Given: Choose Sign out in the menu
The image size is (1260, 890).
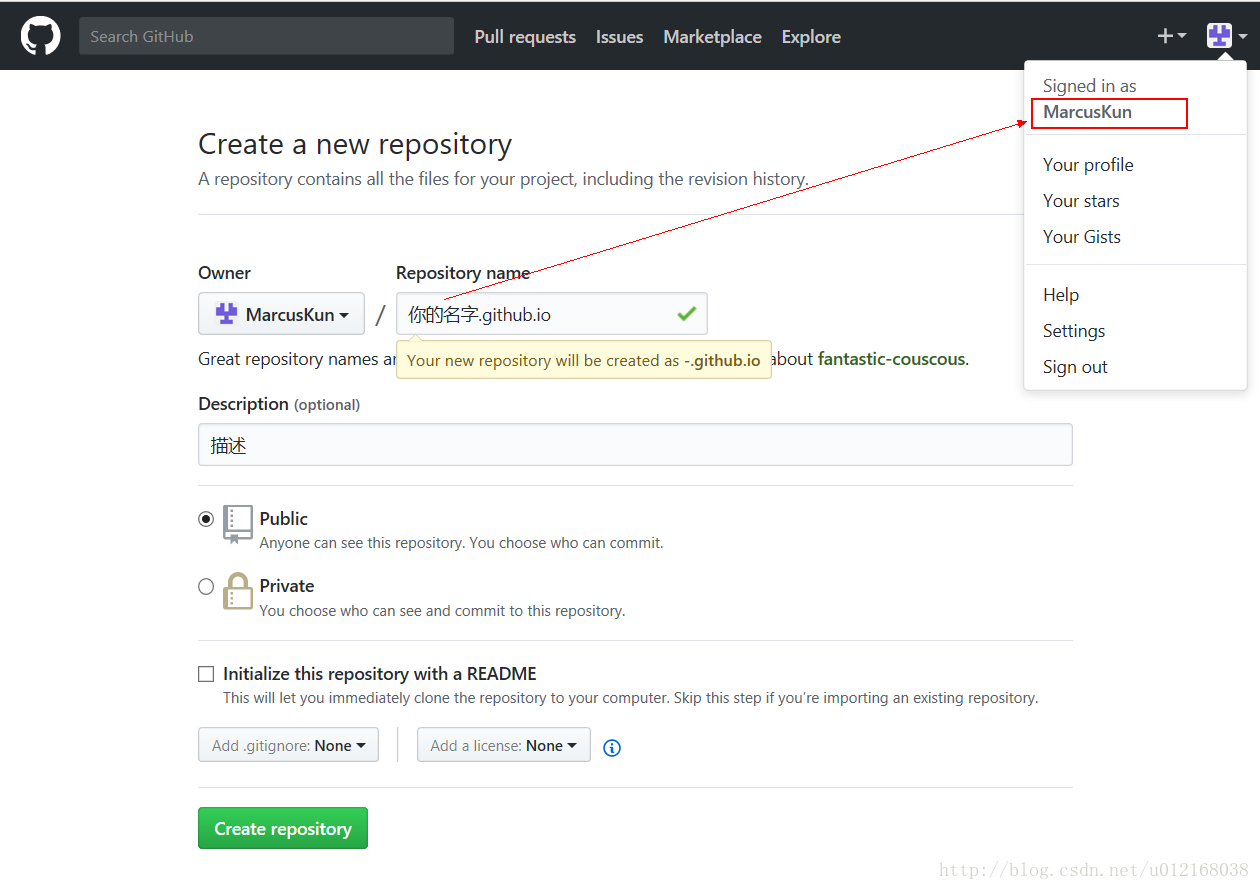Looking at the screenshot, I should (x=1075, y=367).
